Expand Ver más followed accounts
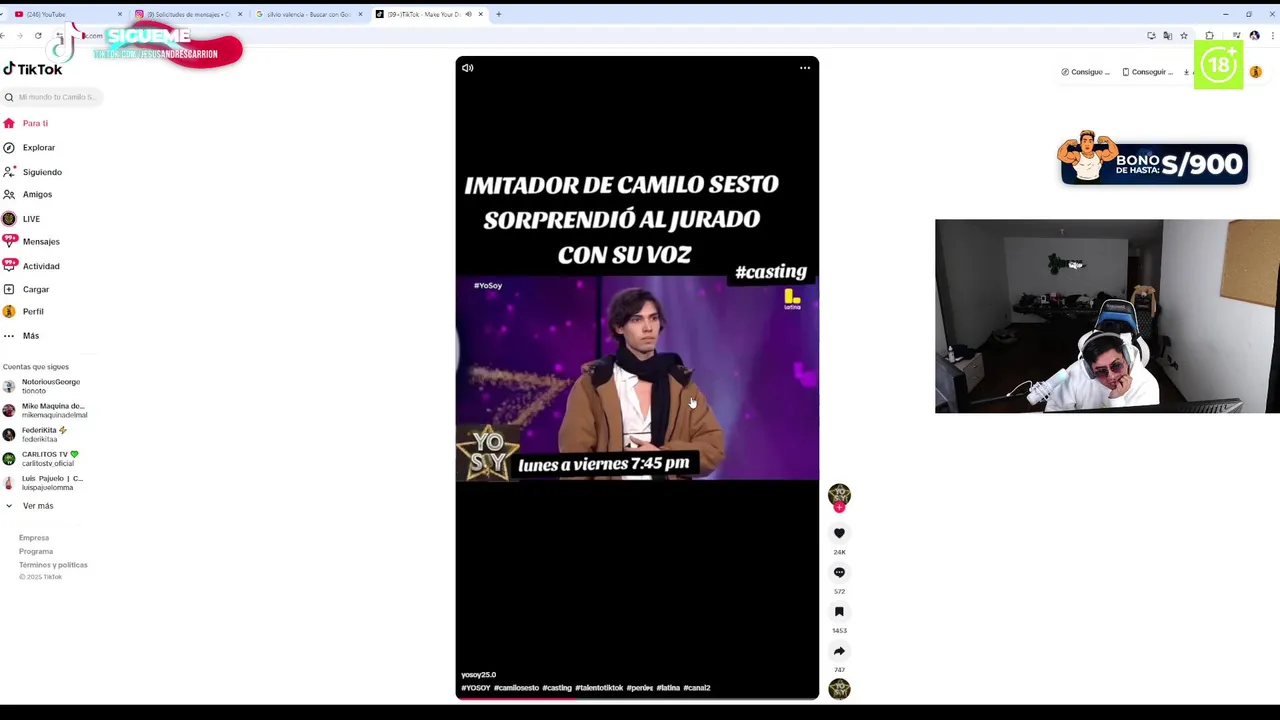Viewport: 1280px width, 720px height. point(37,506)
